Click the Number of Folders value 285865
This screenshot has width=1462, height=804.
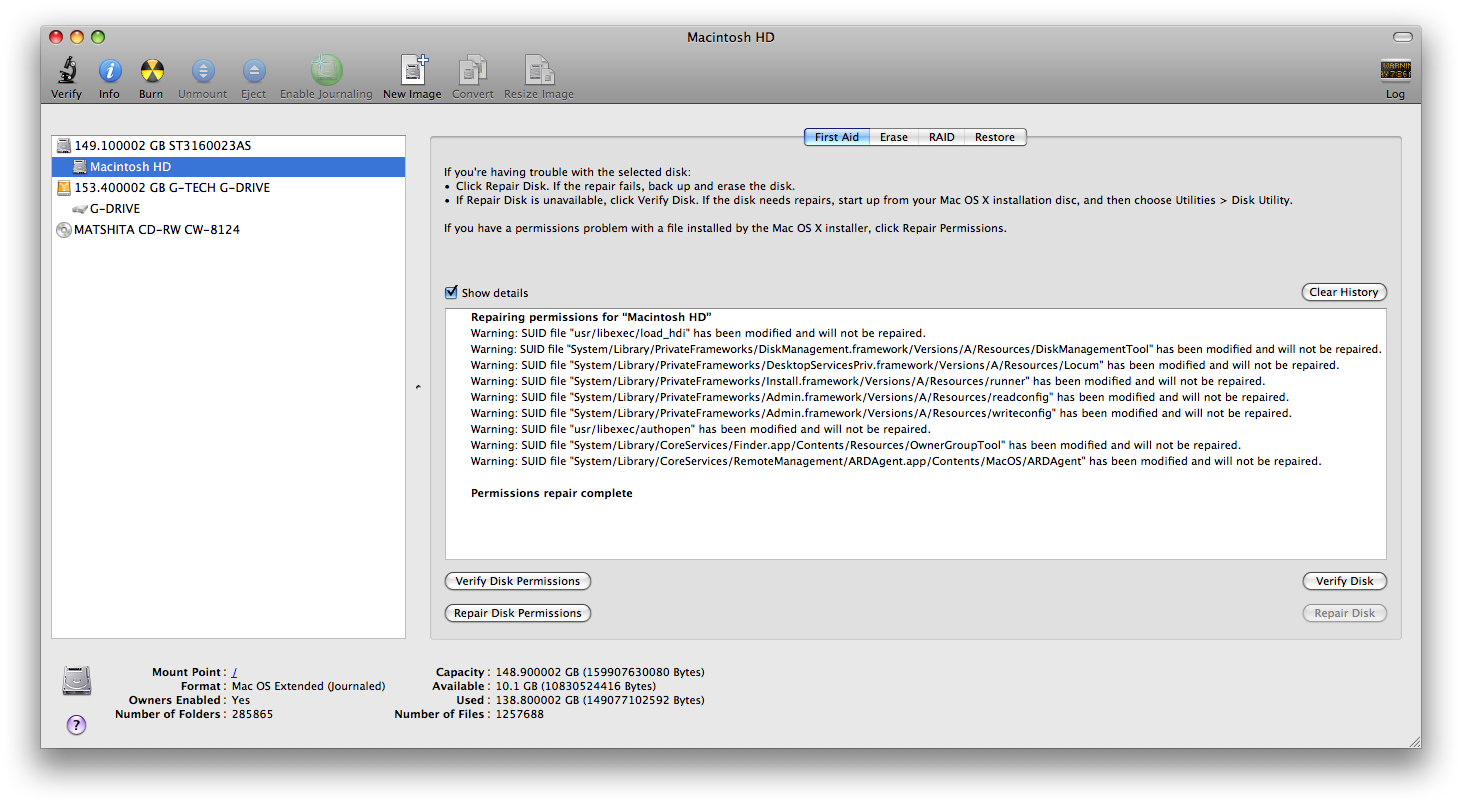tap(252, 714)
